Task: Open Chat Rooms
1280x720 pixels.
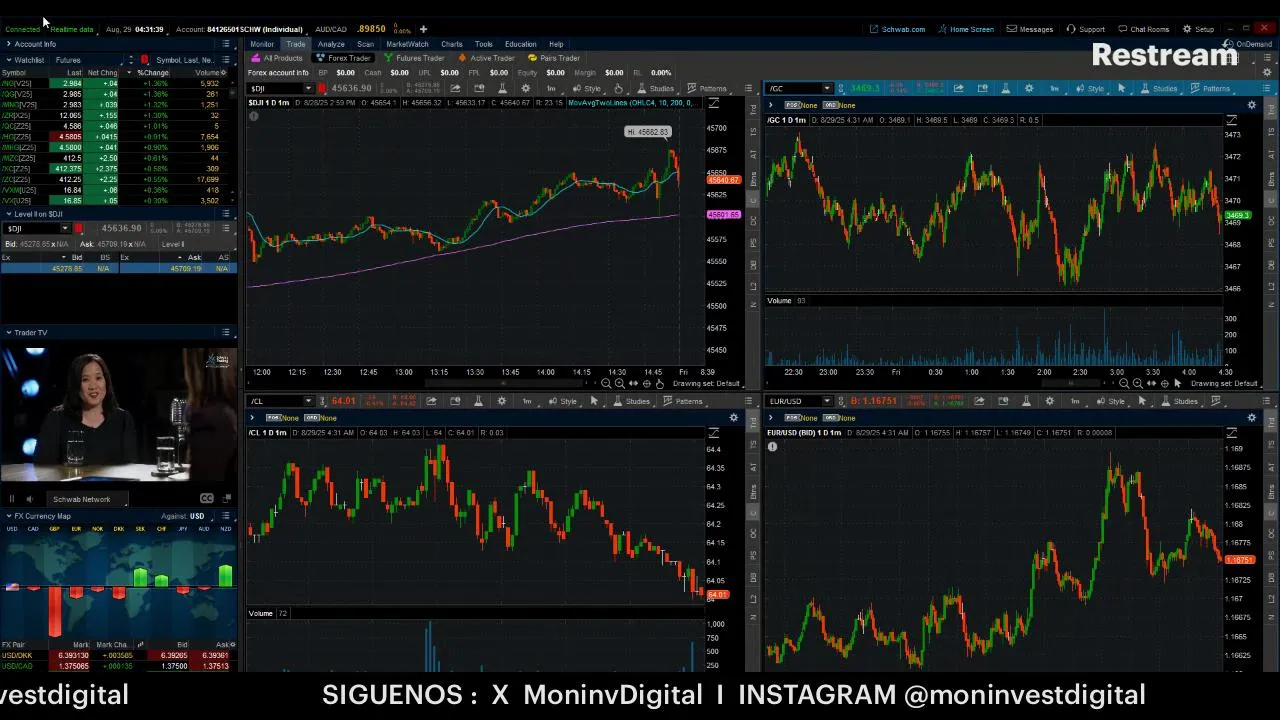Action: (1143, 29)
